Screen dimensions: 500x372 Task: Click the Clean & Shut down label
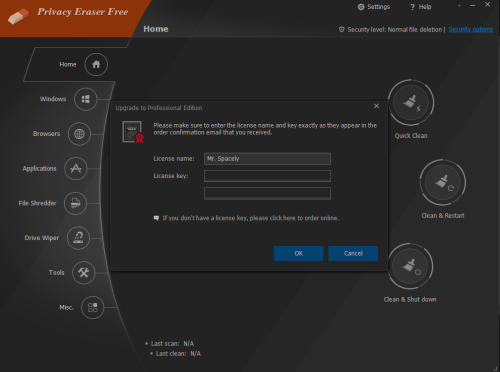[410, 299]
